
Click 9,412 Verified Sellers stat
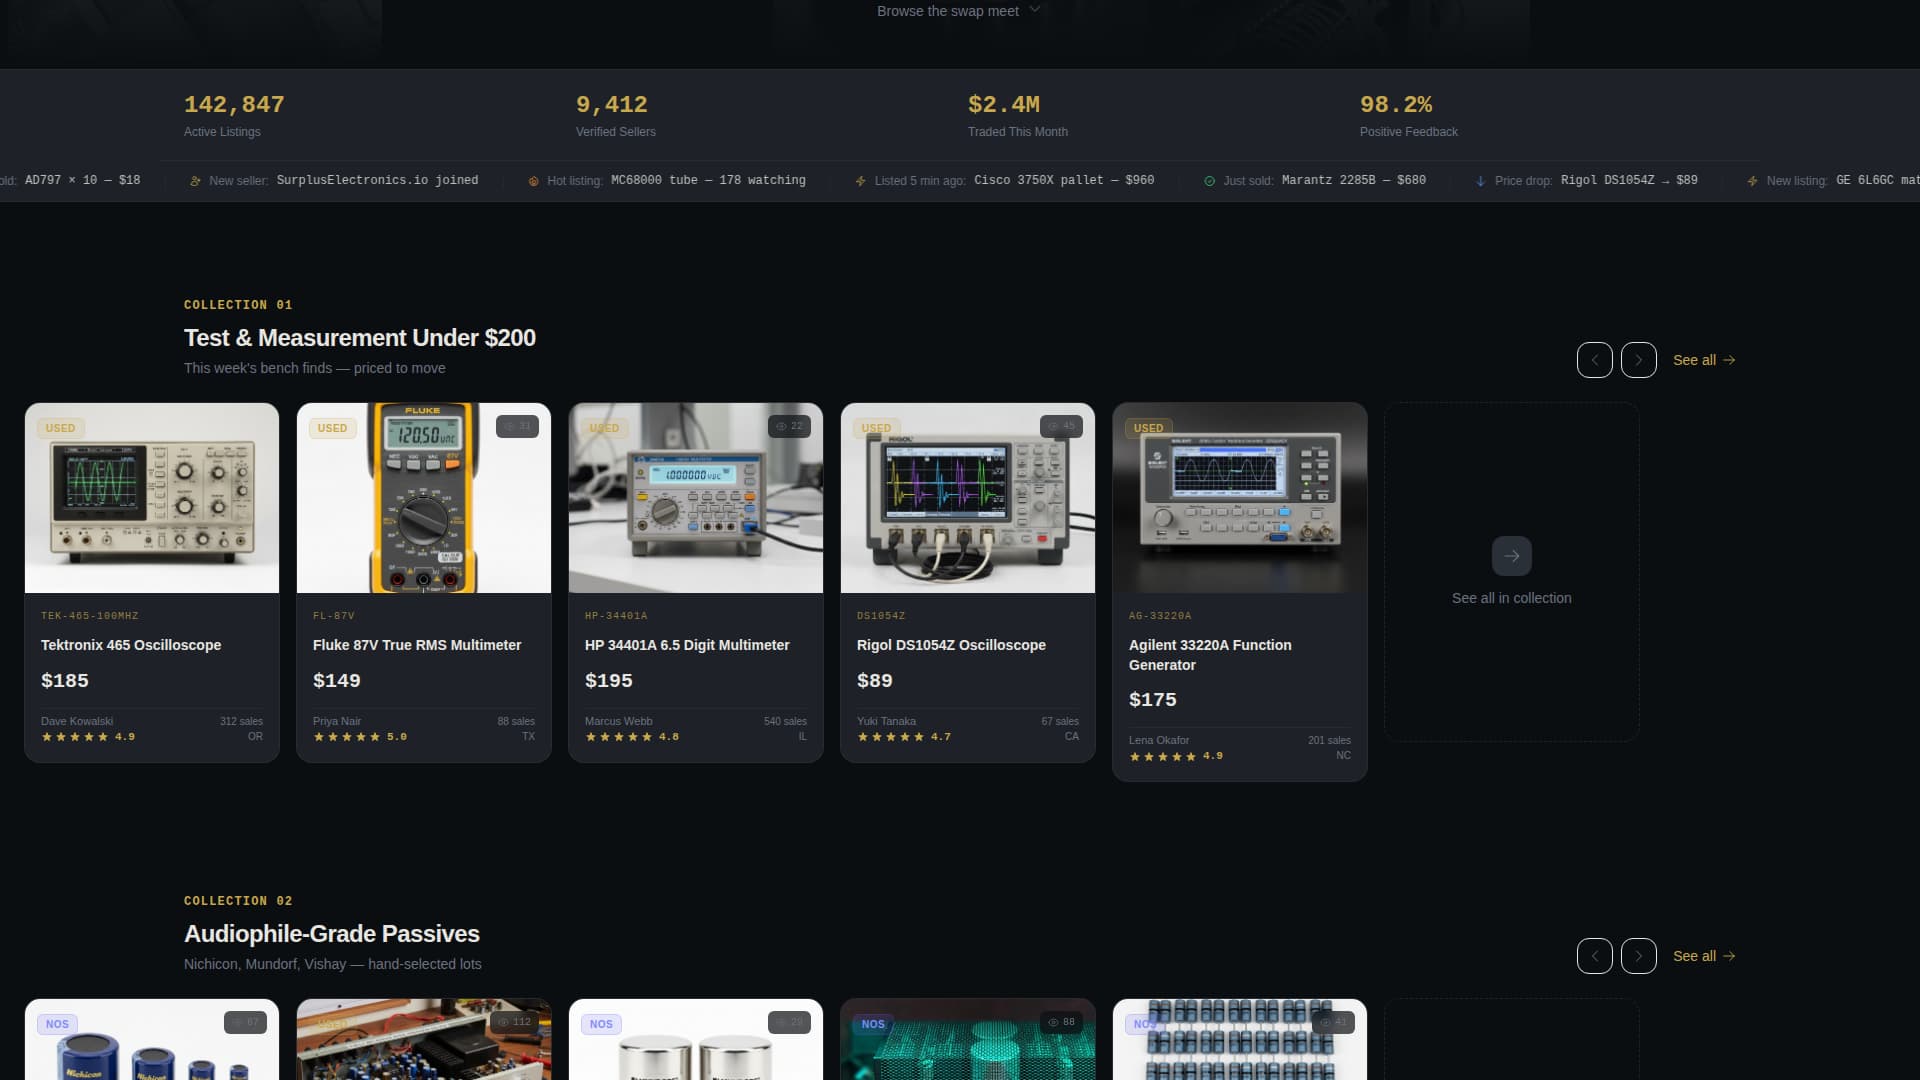click(x=615, y=115)
